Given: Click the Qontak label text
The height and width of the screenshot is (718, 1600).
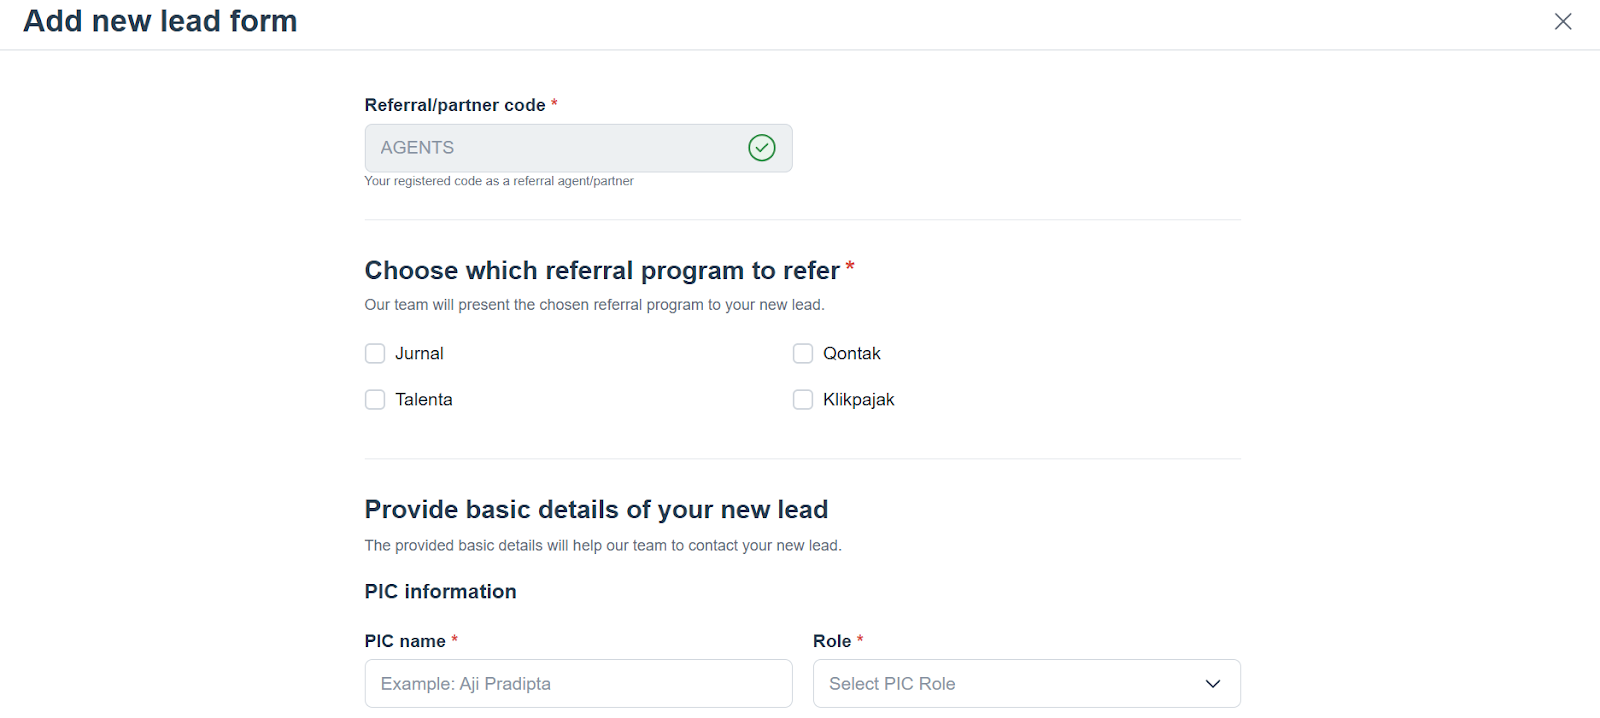Looking at the screenshot, I should pyautogui.click(x=852, y=354).
